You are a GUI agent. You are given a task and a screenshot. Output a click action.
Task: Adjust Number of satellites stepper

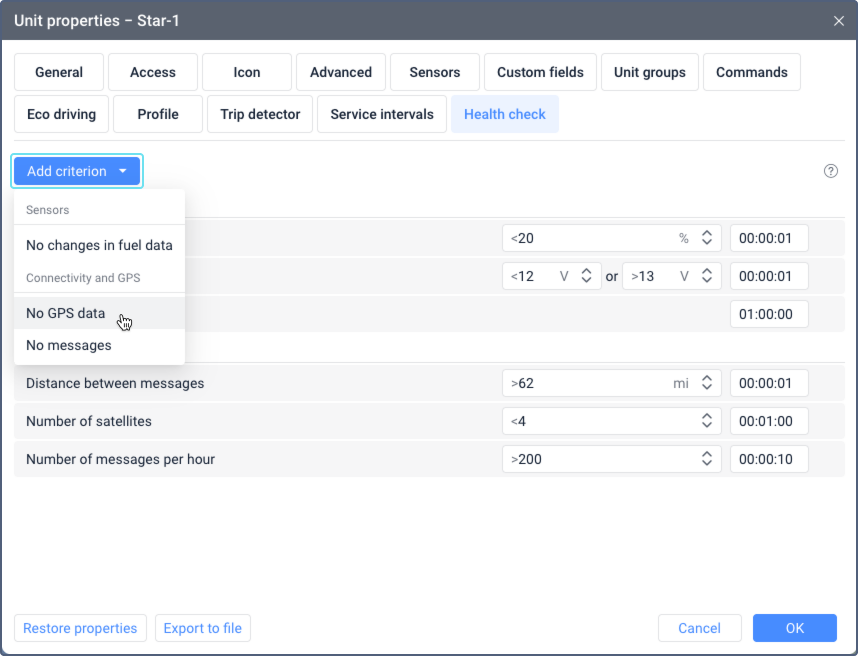[x=706, y=421]
